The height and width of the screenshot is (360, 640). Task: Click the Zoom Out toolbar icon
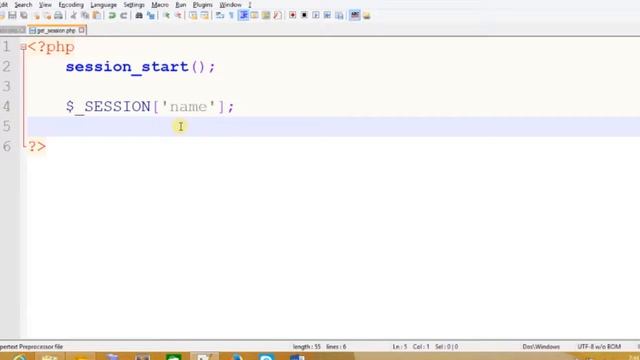coord(178,16)
